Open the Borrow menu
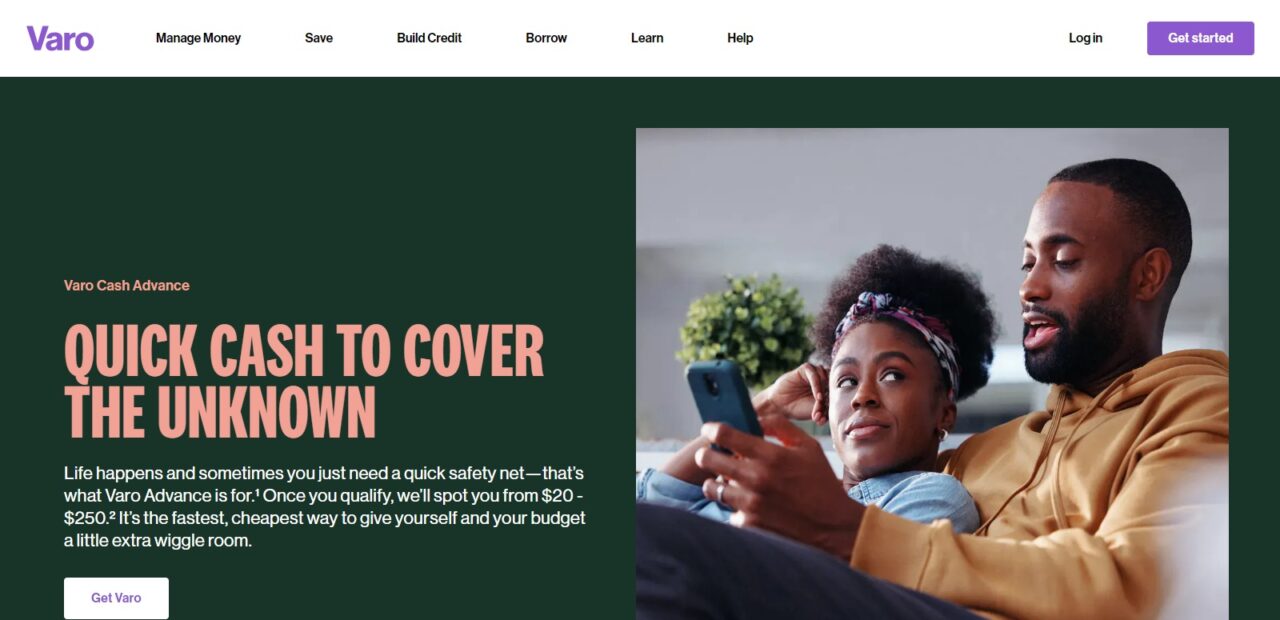The image size is (1280, 620). (546, 38)
